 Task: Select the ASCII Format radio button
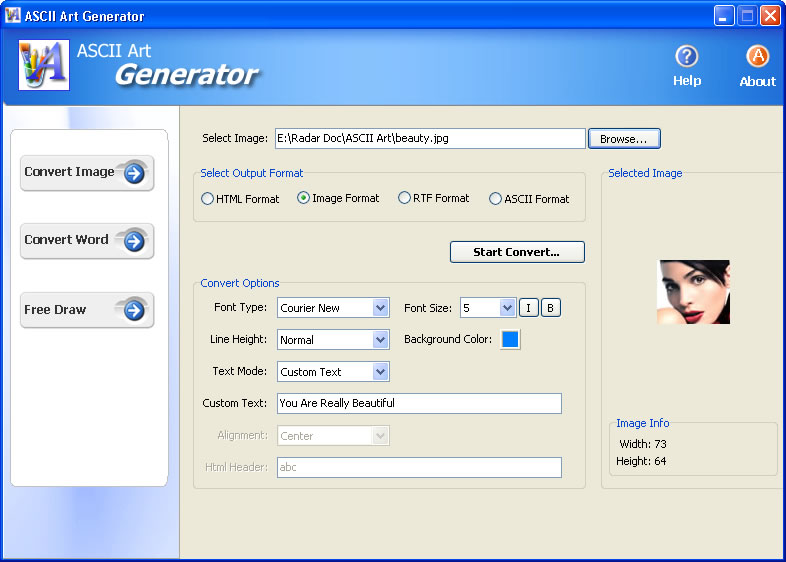[x=495, y=199]
